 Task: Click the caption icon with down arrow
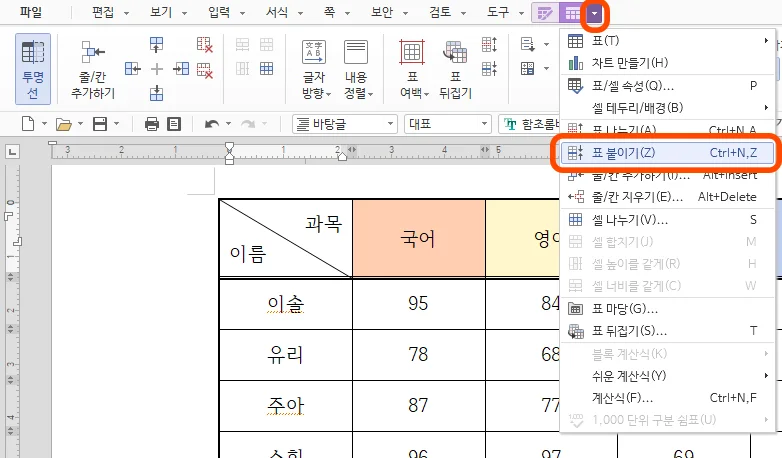click(528, 44)
